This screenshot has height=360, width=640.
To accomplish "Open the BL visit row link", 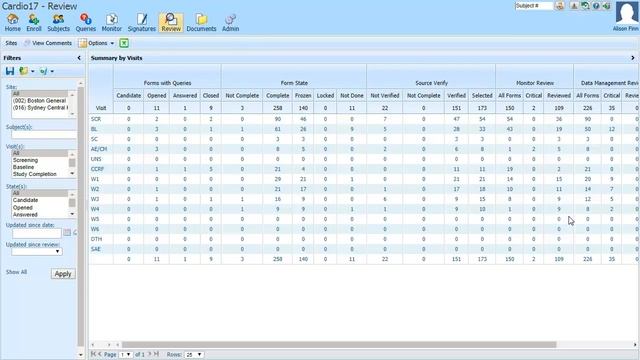I will point(94,129).
